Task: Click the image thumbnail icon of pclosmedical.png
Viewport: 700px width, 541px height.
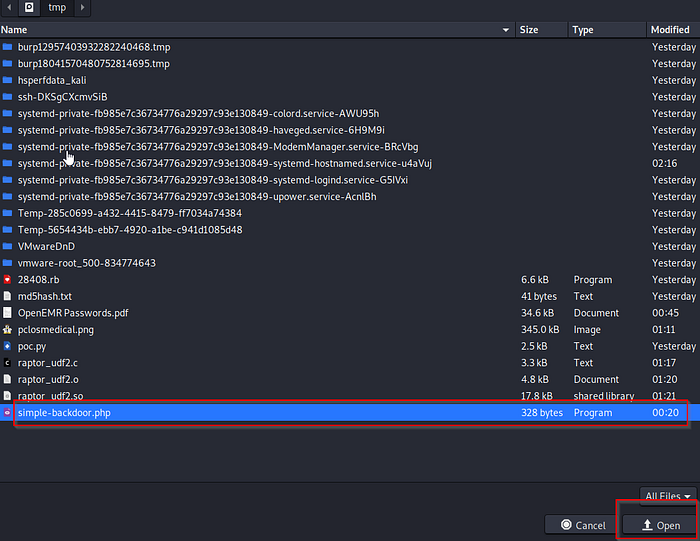Action: [x=8, y=330]
